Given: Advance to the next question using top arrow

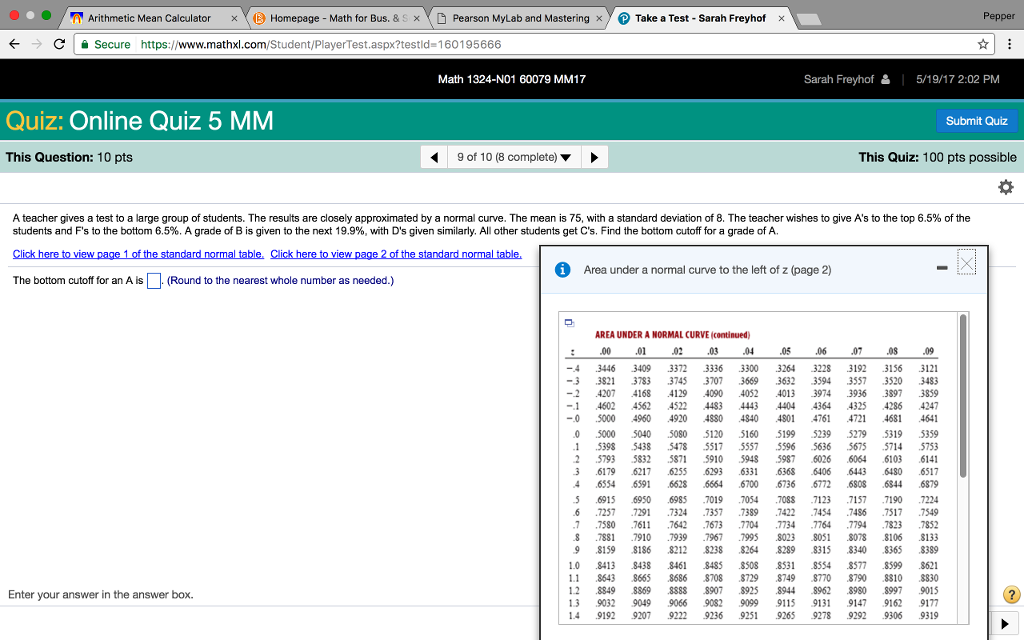Looking at the screenshot, I should (593, 157).
